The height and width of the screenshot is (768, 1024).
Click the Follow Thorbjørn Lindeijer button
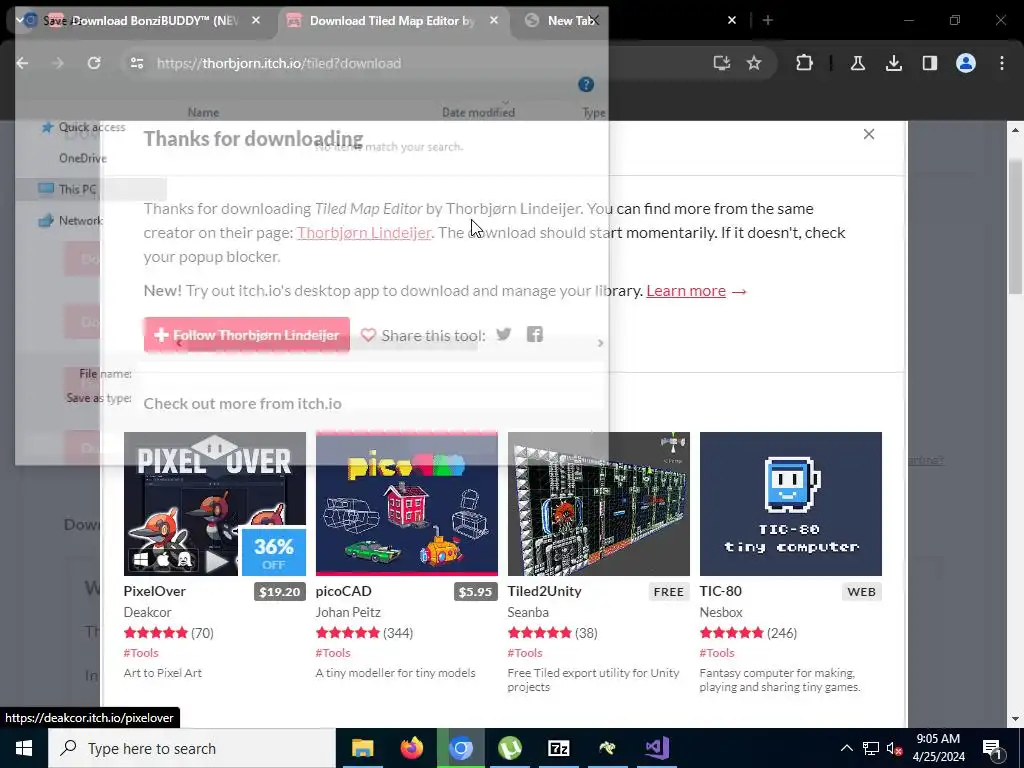point(247,335)
